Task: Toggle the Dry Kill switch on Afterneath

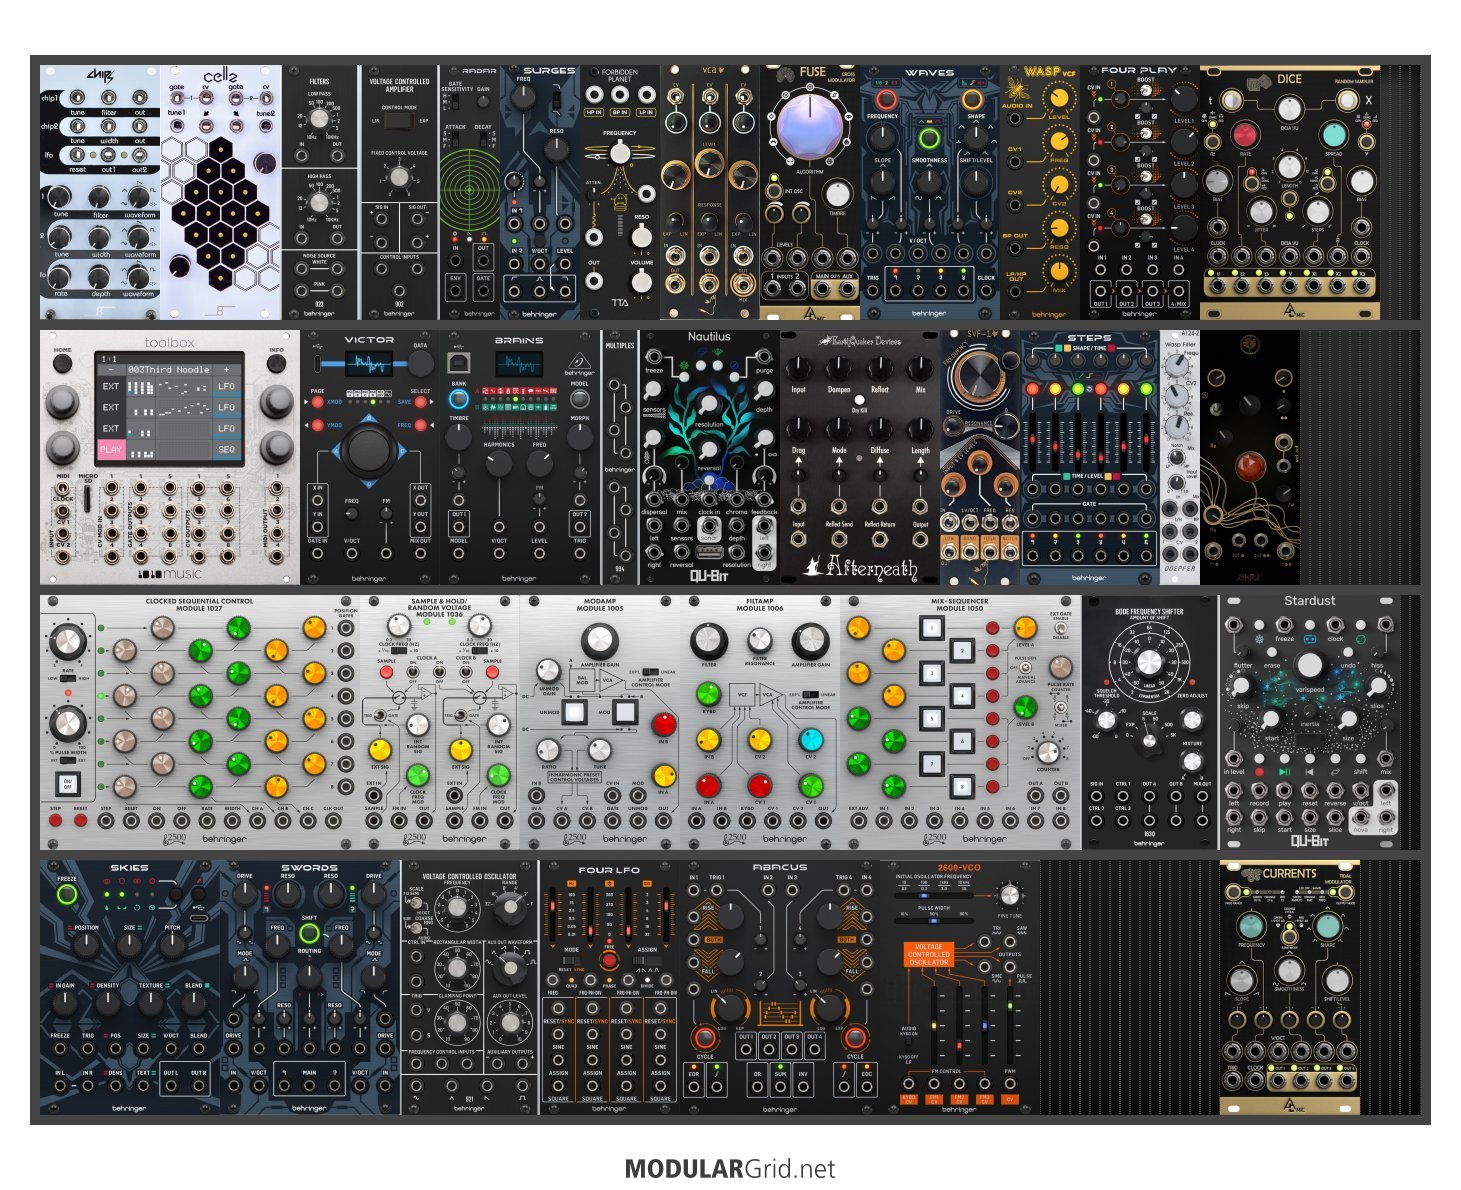Action: 859,400
